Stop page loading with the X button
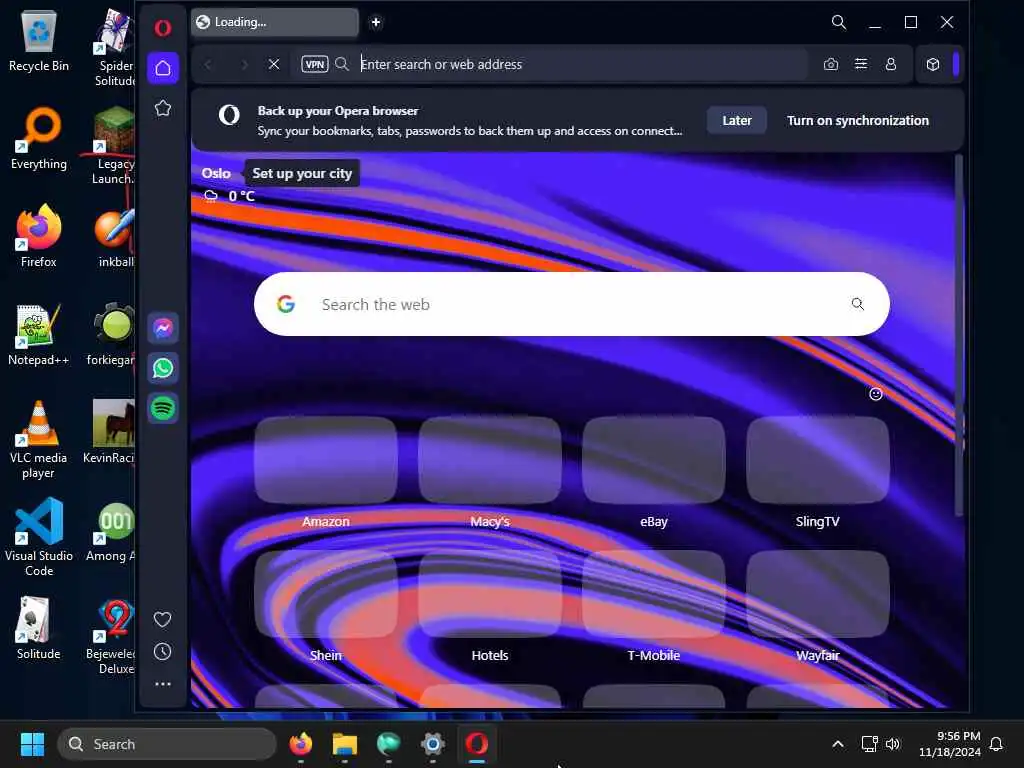Screen dimensions: 1024x768 tap(274, 64)
